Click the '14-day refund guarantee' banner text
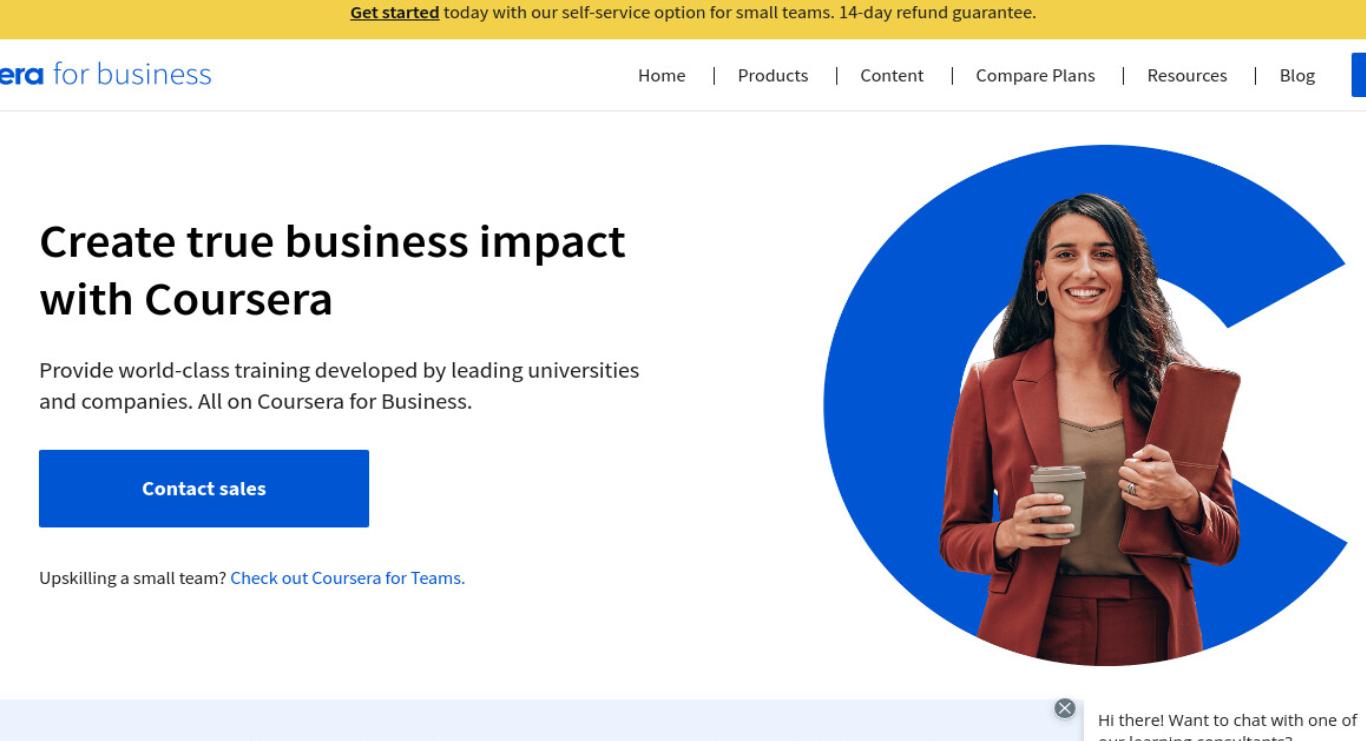Viewport: 1366px width, 741px height. click(937, 13)
